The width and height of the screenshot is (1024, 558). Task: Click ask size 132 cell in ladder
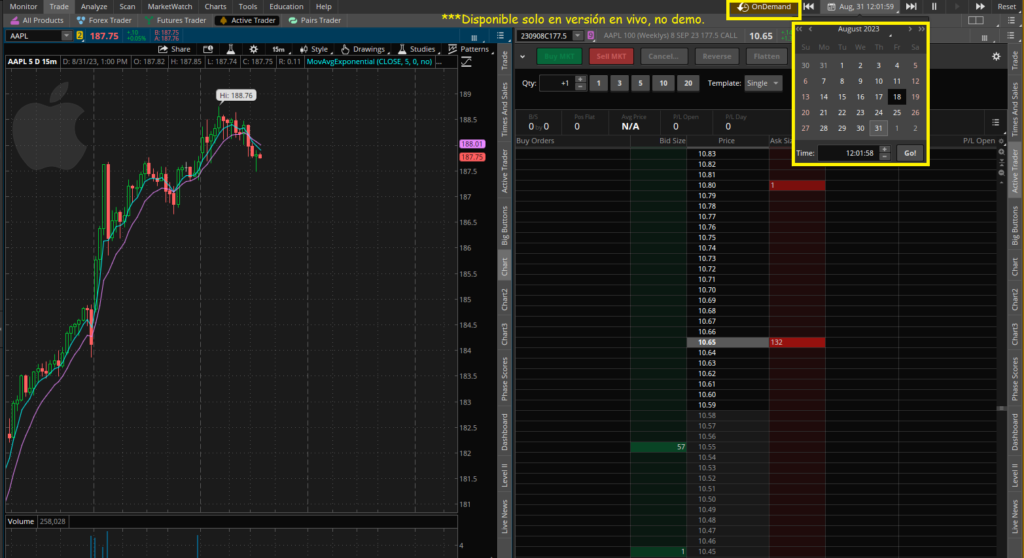coord(797,342)
